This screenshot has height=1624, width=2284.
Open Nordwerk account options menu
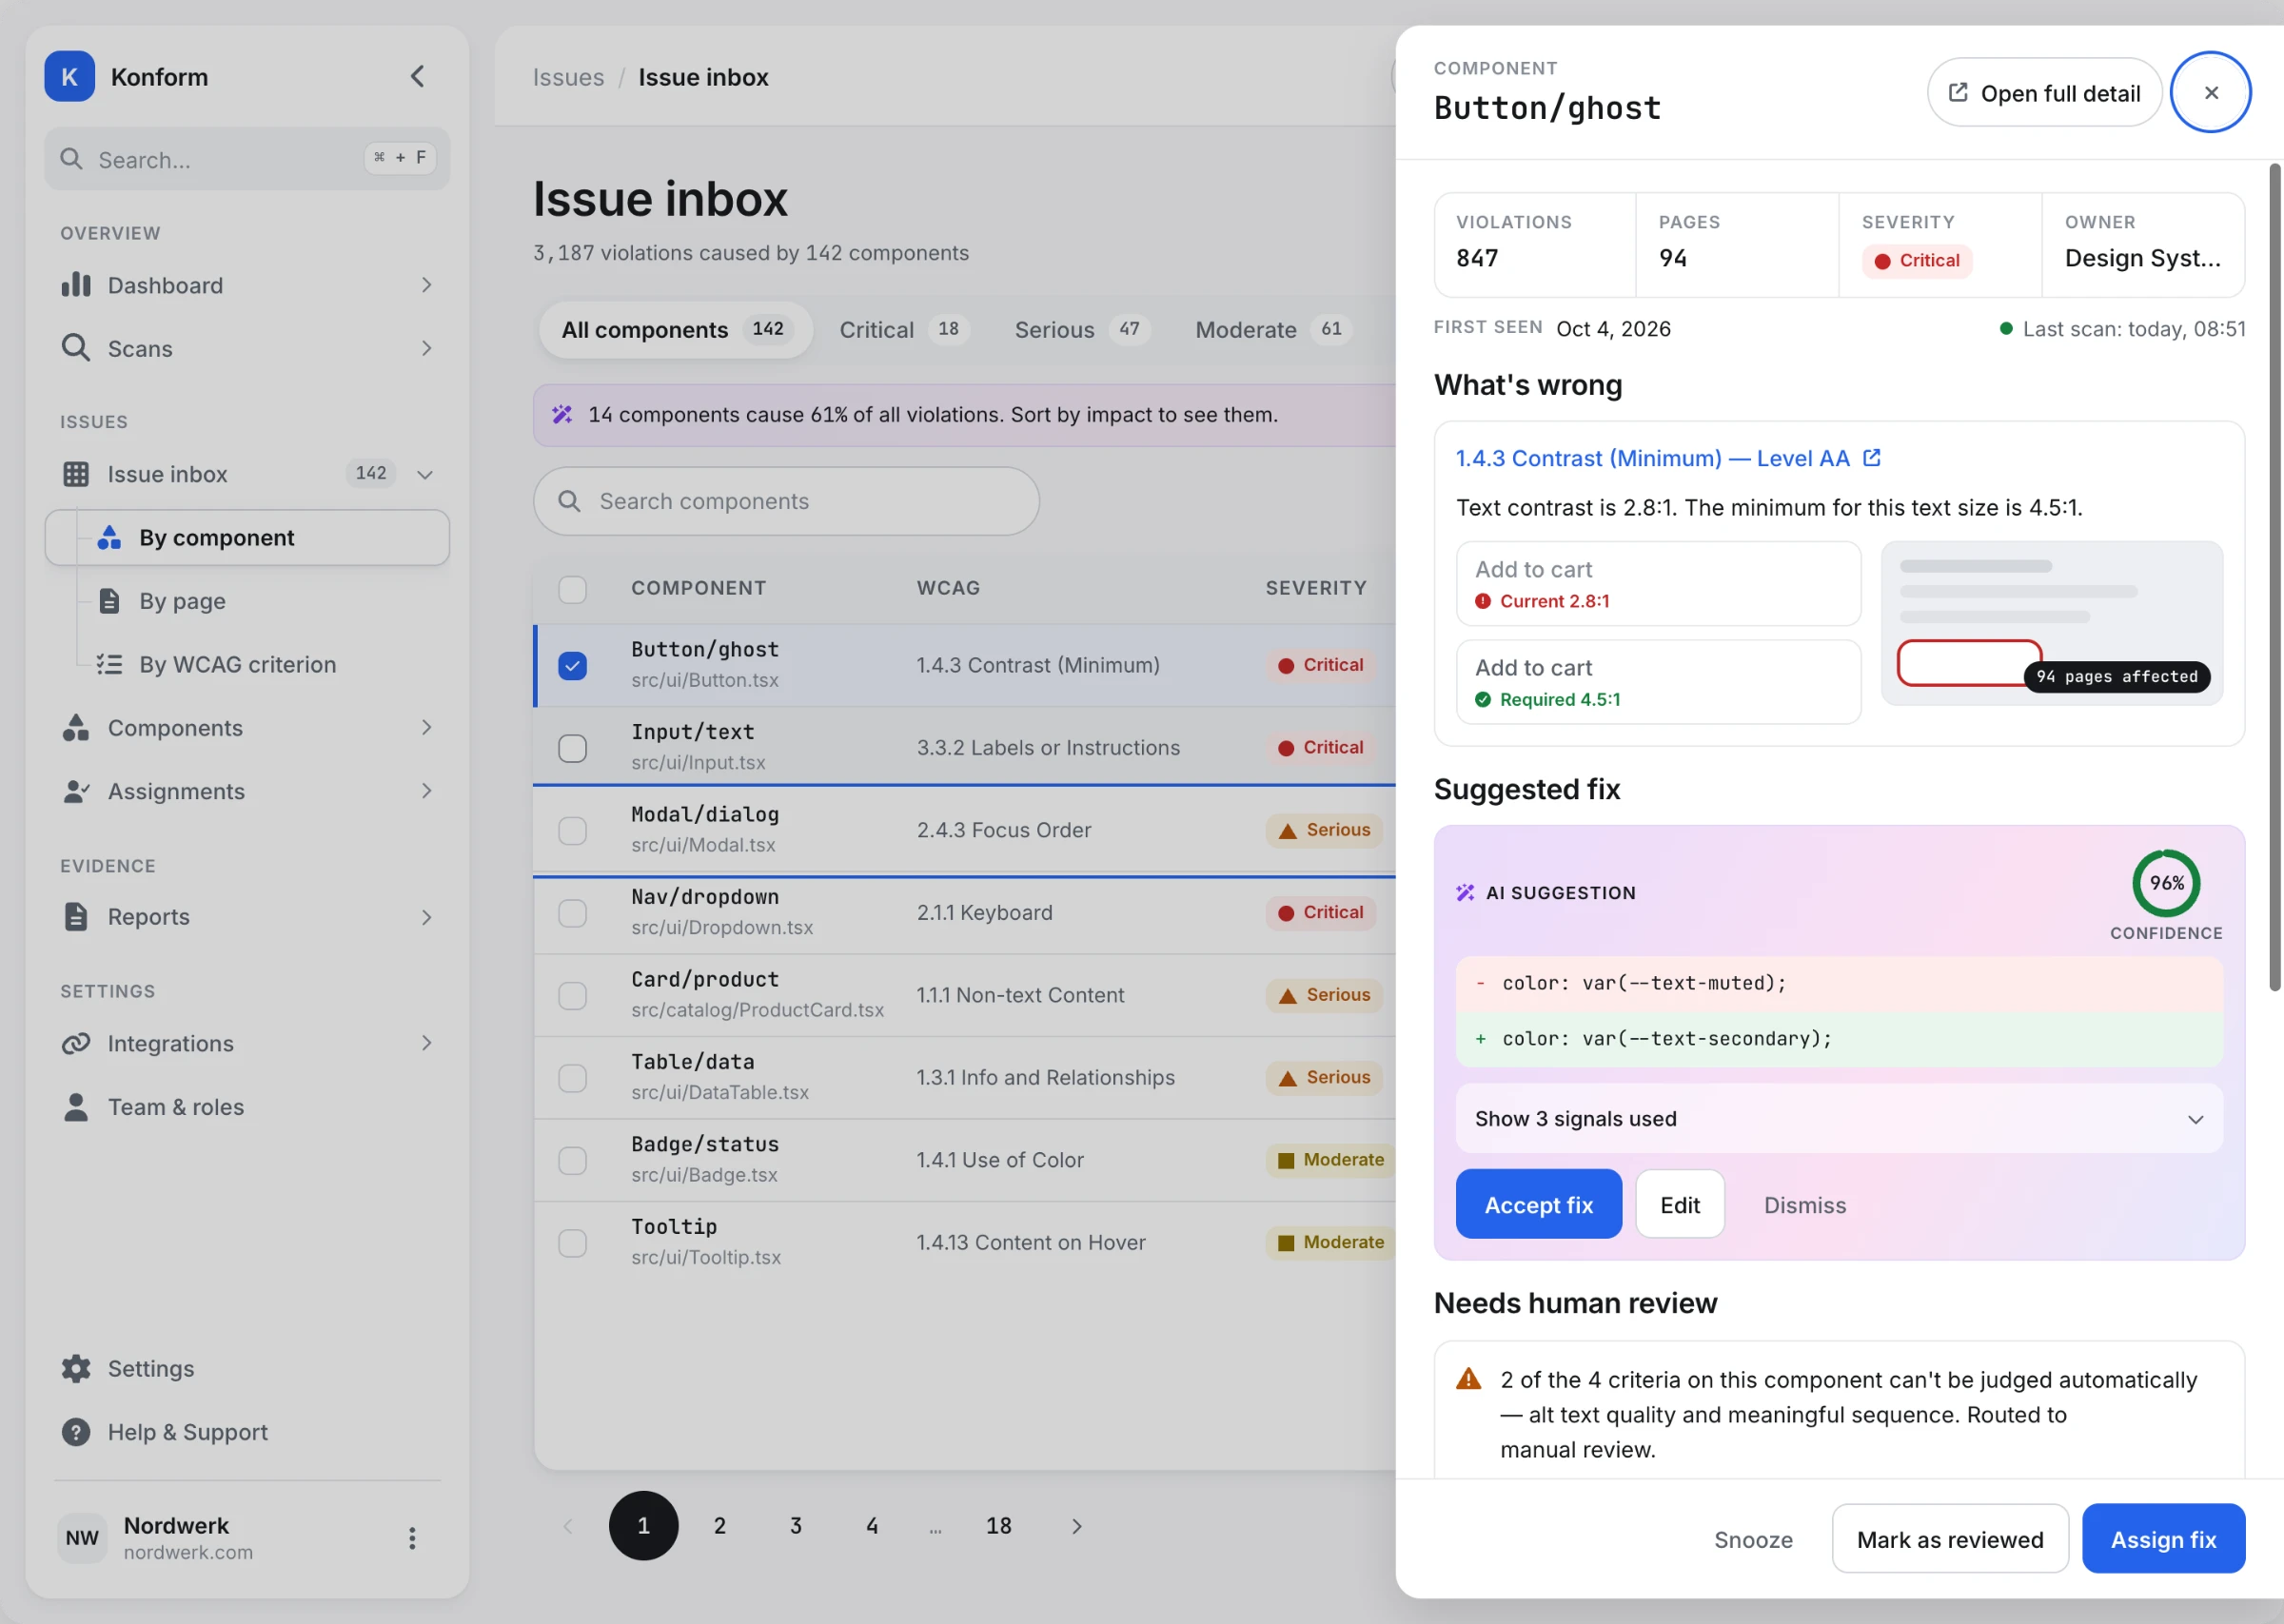tap(412, 1538)
